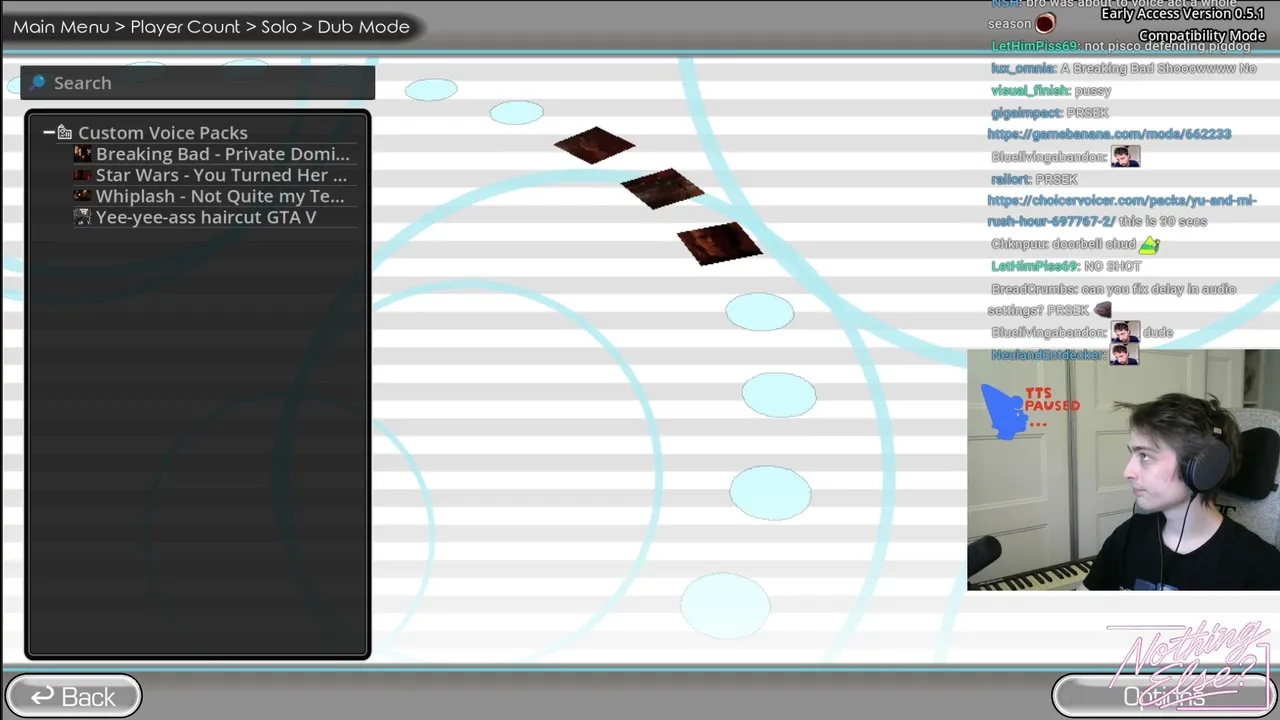This screenshot has height=720, width=1280.
Task: Click the BreadCrumbs chat username
Action: (1034, 289)
